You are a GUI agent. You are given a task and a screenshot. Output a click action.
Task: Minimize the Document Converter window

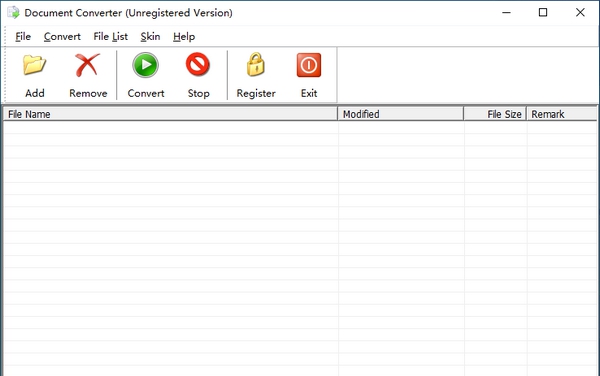click(506, 13)
